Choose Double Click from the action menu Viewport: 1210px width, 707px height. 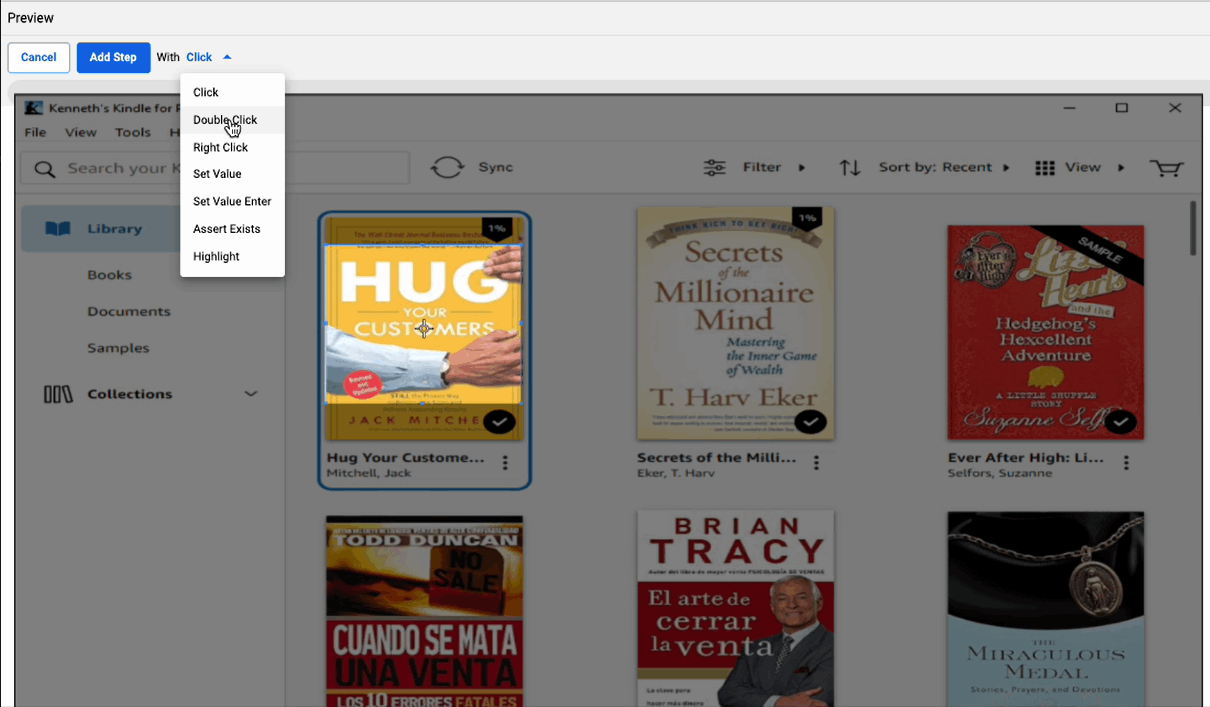pos(225,120)
